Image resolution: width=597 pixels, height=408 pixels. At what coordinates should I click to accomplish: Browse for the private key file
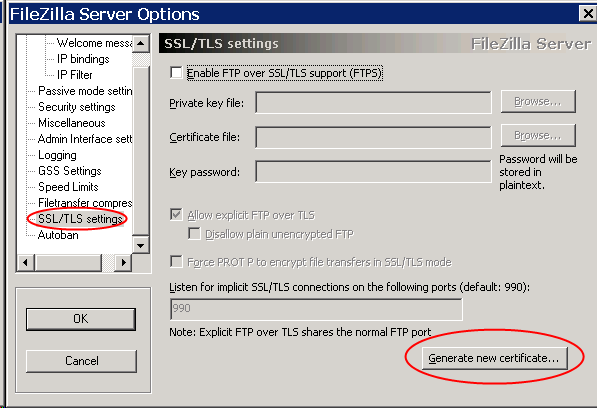coord(538,101)
